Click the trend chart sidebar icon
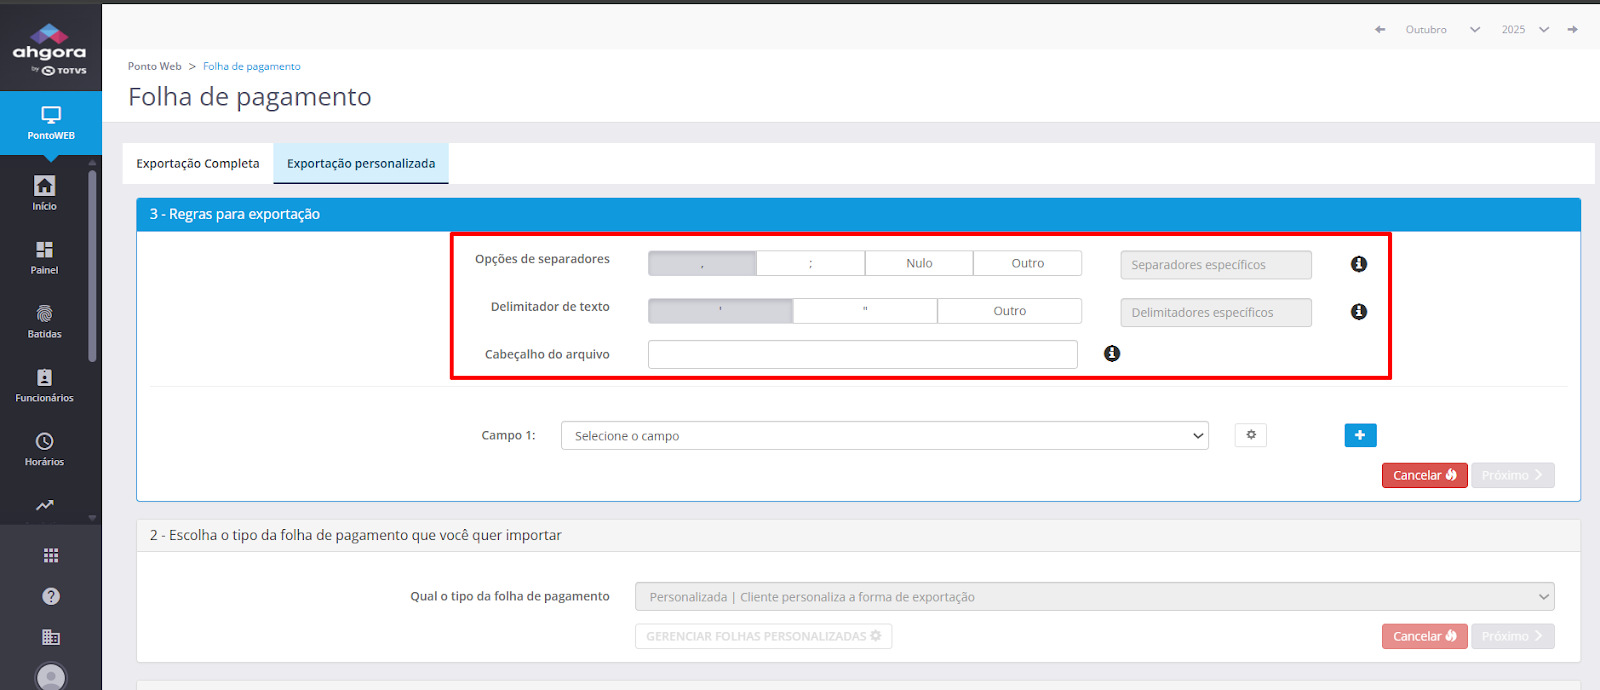 (x=44, y=506)
